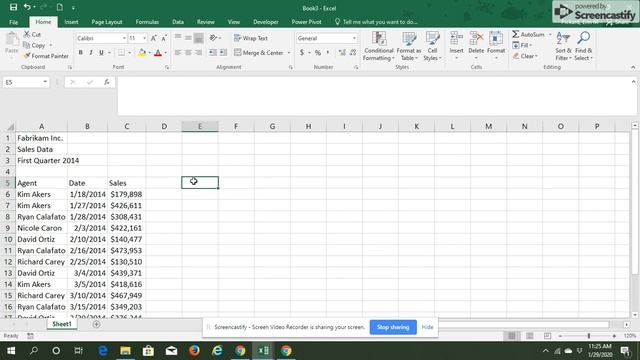Open Find & Select menu
640x360 pixels.
[x=583, y=46]
